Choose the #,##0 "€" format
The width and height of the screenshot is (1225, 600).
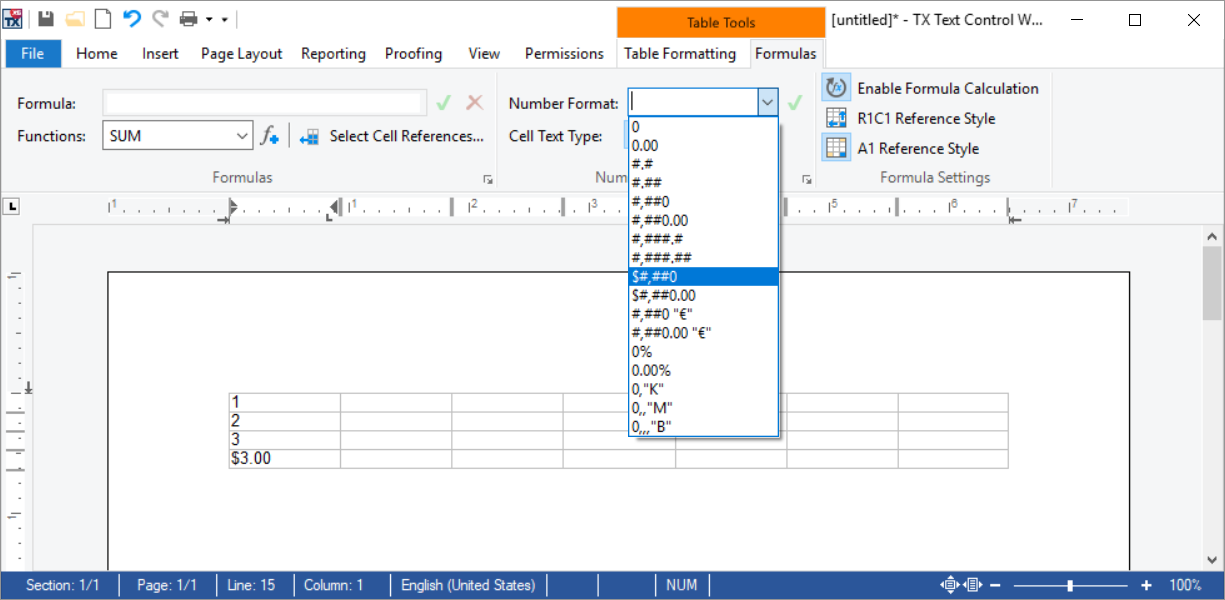[x=704, y=314]
